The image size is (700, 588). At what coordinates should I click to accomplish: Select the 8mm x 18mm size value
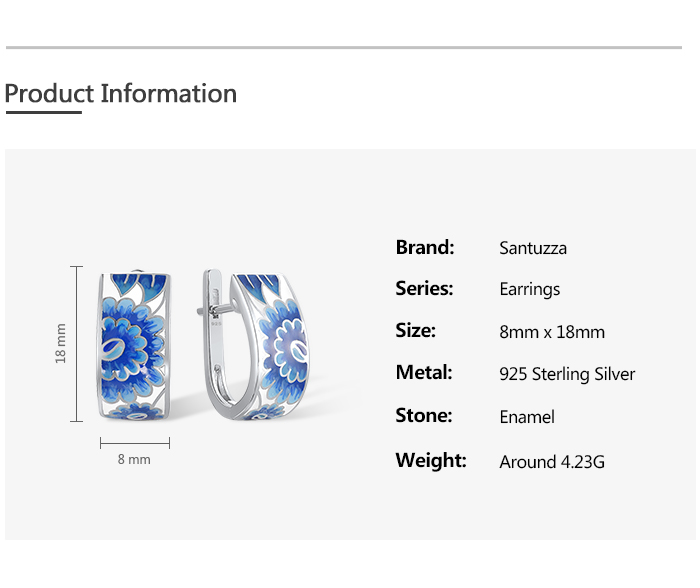(552, 332)
